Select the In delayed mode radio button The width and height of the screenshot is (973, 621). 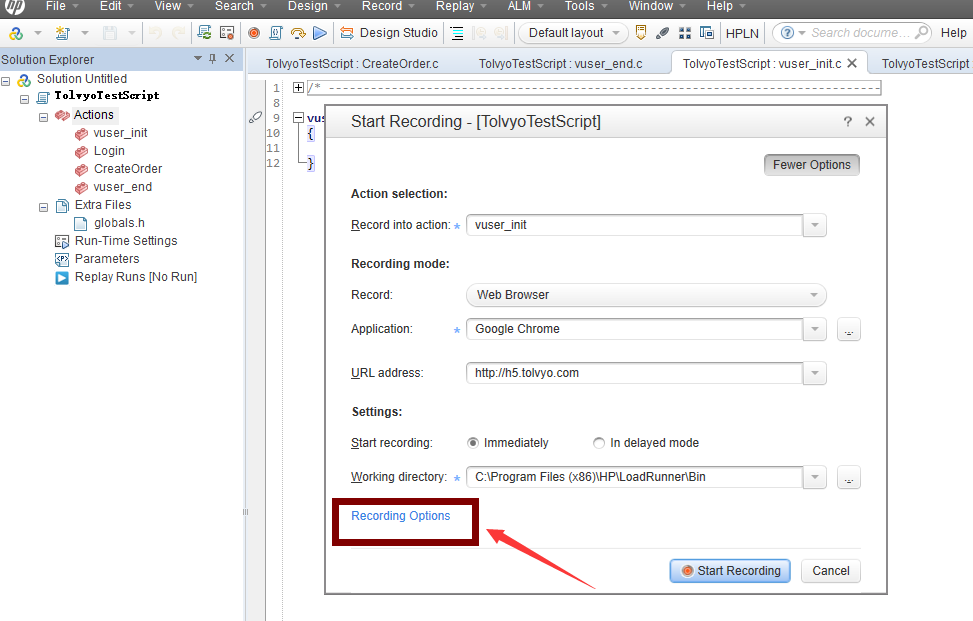tap(599, 443)
